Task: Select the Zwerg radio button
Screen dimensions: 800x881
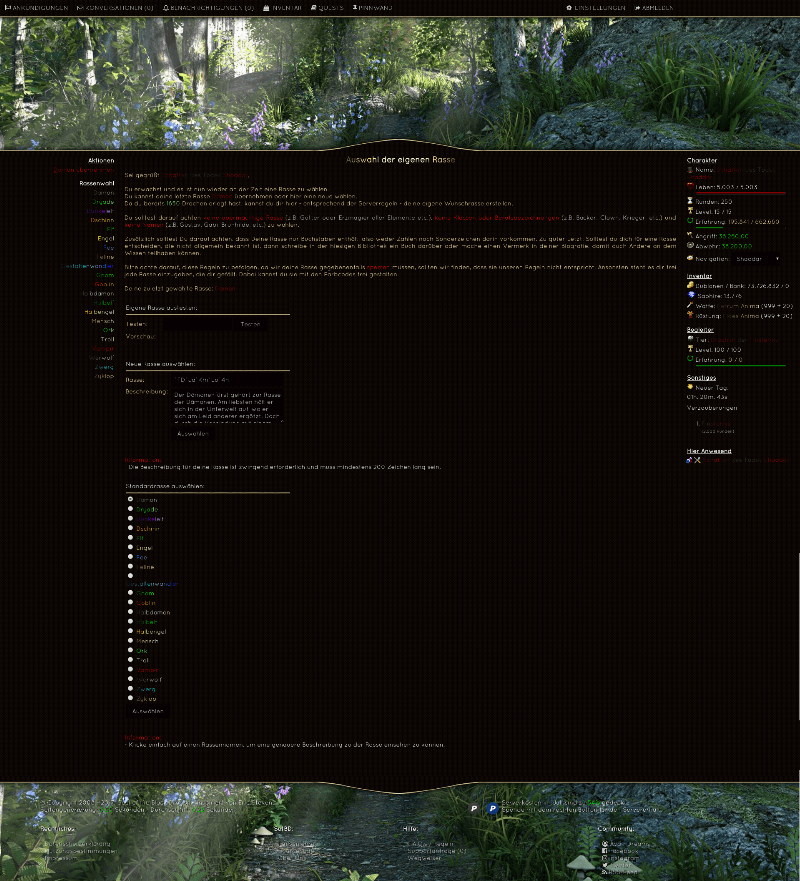Action: (130, 688)
